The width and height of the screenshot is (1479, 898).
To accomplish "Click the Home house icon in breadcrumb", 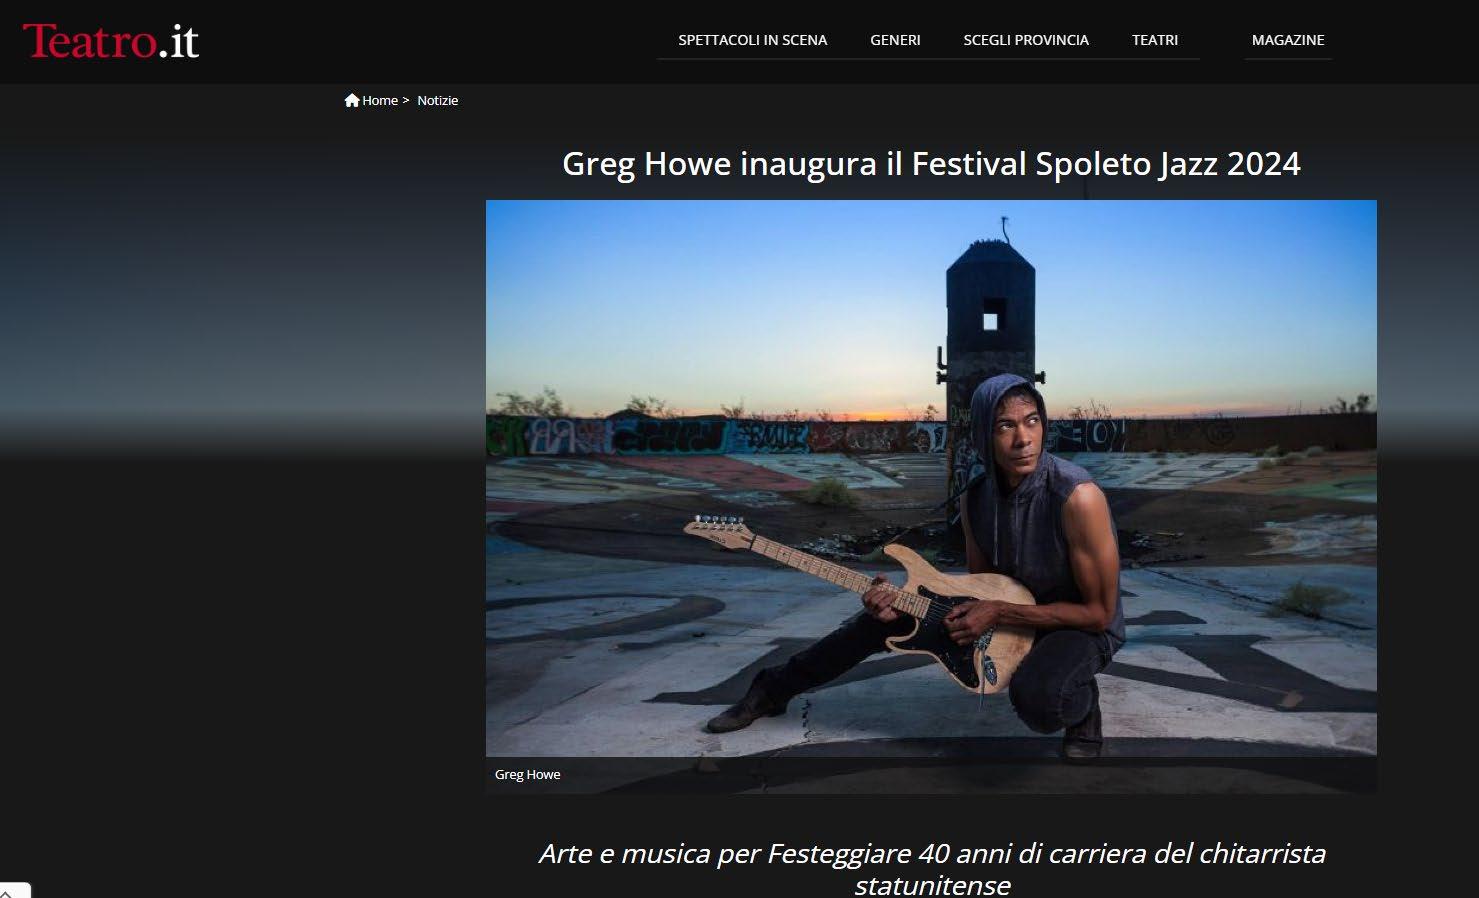I will [352, 100].
